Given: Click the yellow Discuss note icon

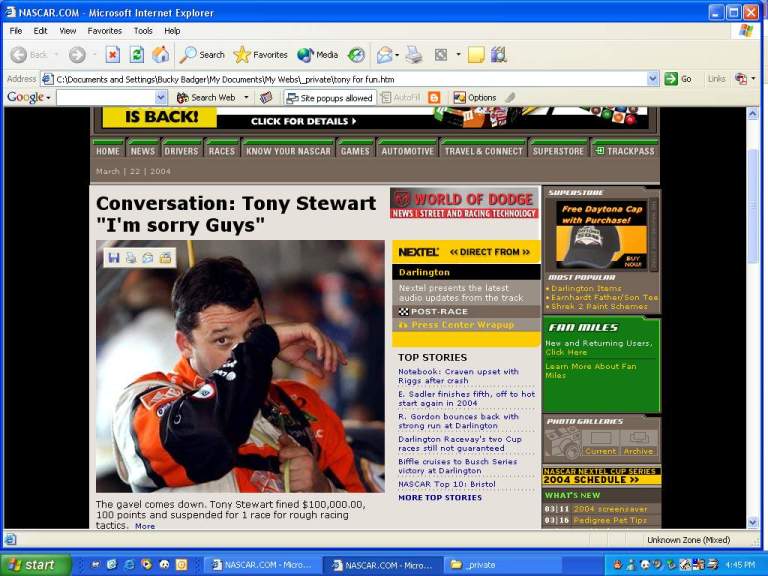Looking at the screenshot, I should [x=476, y=55].
